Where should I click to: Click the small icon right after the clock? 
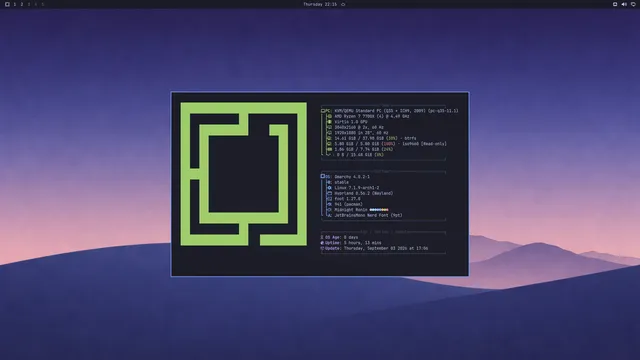click(x=343, y=4)
